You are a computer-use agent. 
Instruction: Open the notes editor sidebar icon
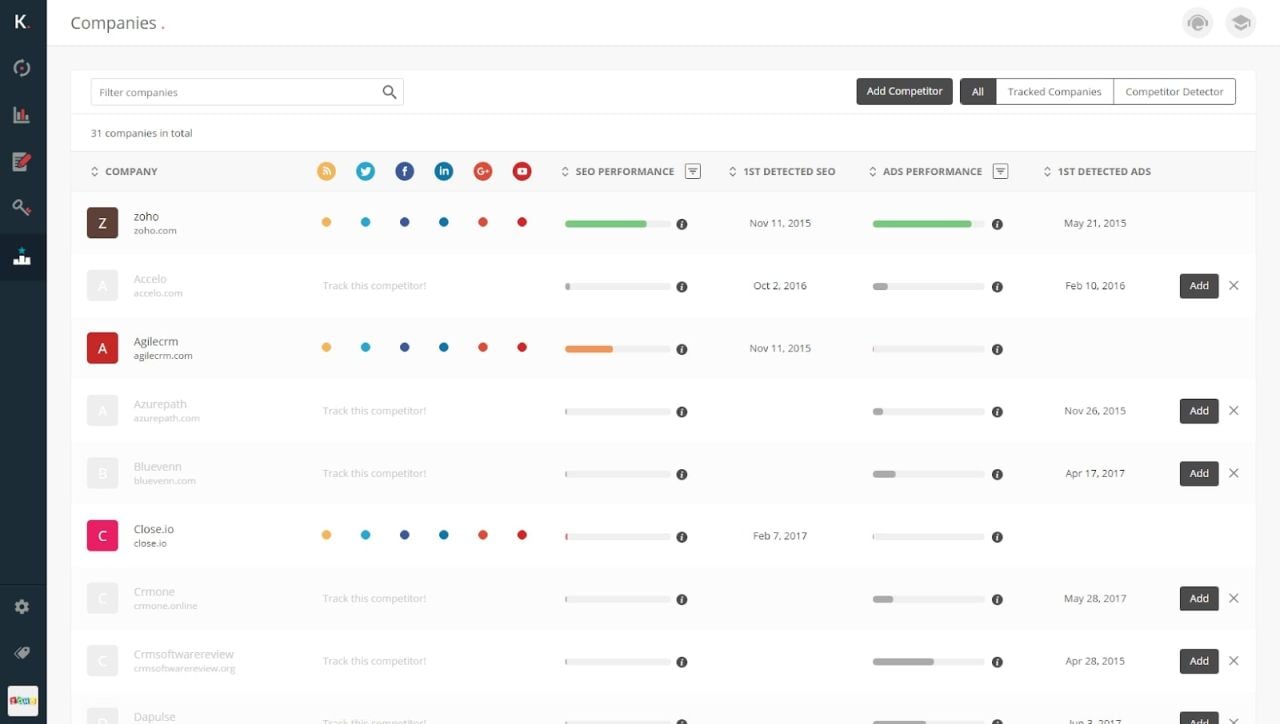22,161
